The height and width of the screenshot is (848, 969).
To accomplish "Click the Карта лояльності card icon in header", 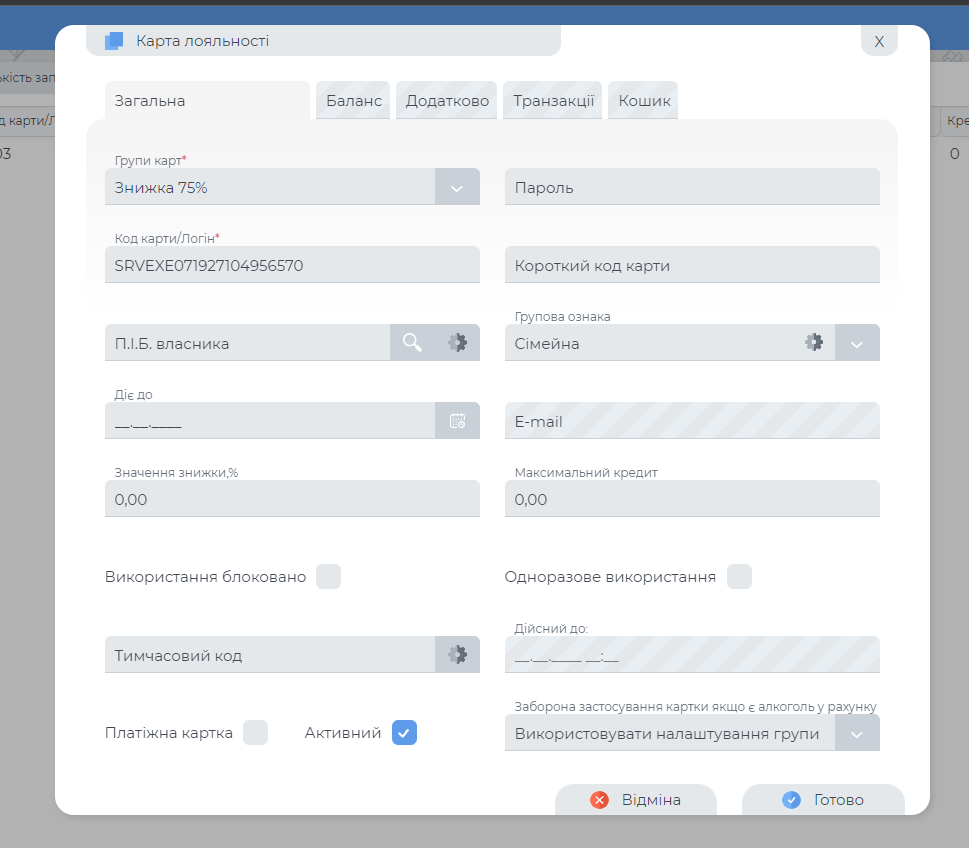I will [114, 41].
